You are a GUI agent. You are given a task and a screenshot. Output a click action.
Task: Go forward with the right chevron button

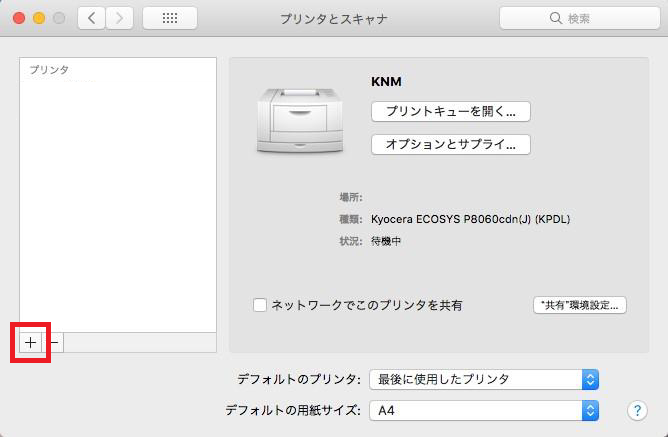coord(120,18)
